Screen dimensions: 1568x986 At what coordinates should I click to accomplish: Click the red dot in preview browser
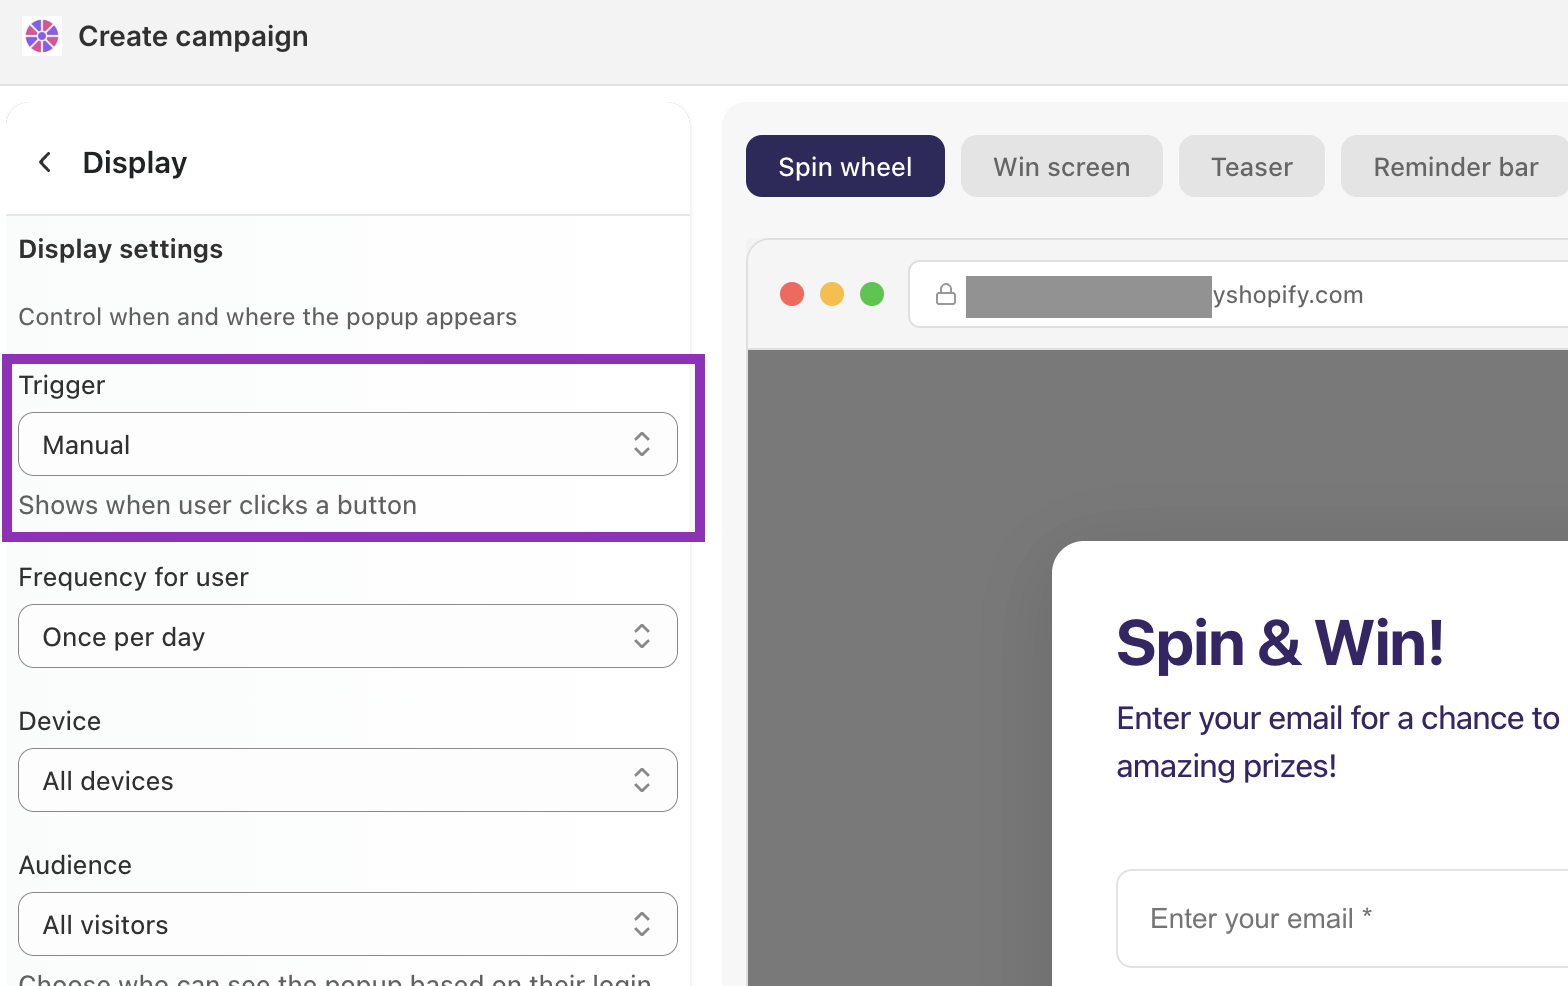(792, 294)
